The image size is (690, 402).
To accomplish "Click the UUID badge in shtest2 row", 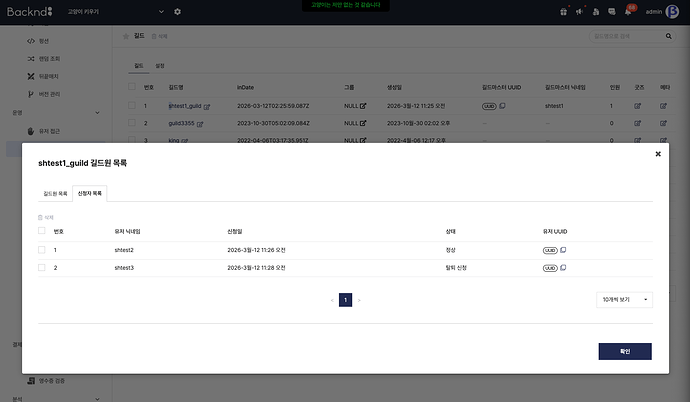I will tap(549, 250).
